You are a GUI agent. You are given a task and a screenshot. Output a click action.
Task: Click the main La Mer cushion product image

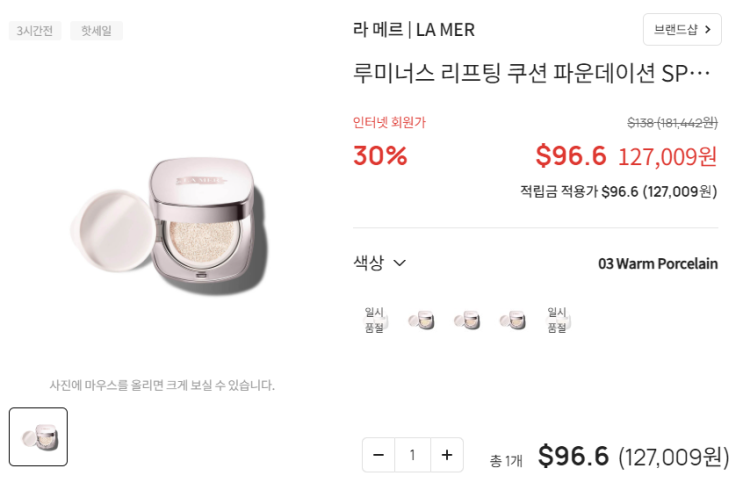coord(169,225)
